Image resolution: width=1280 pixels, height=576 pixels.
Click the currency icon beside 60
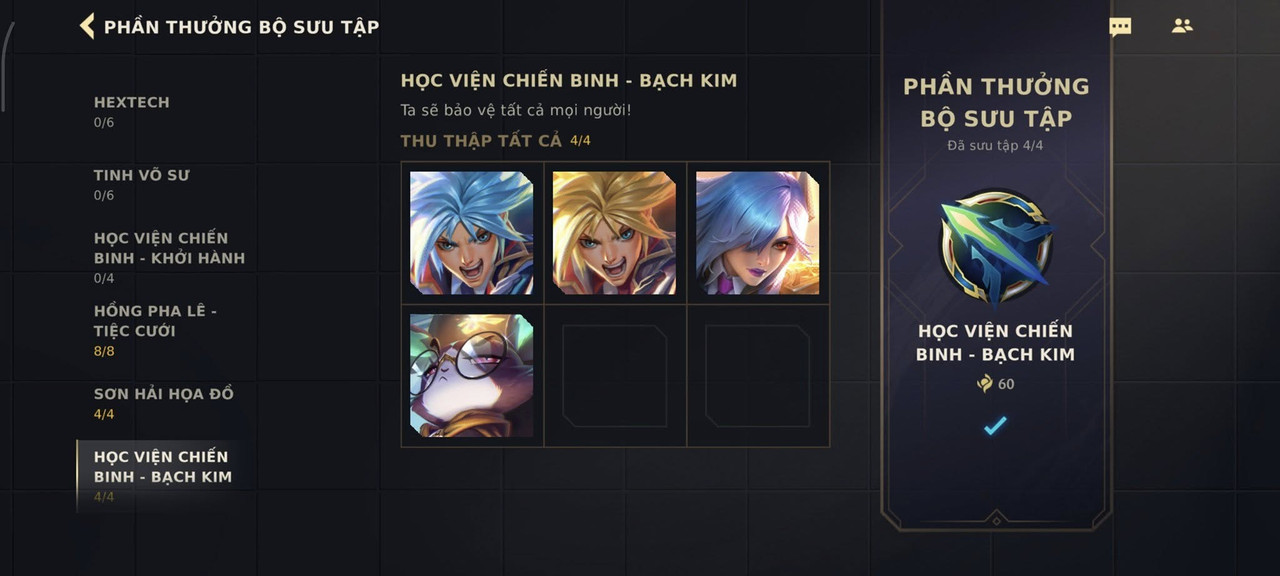(985, 384)
